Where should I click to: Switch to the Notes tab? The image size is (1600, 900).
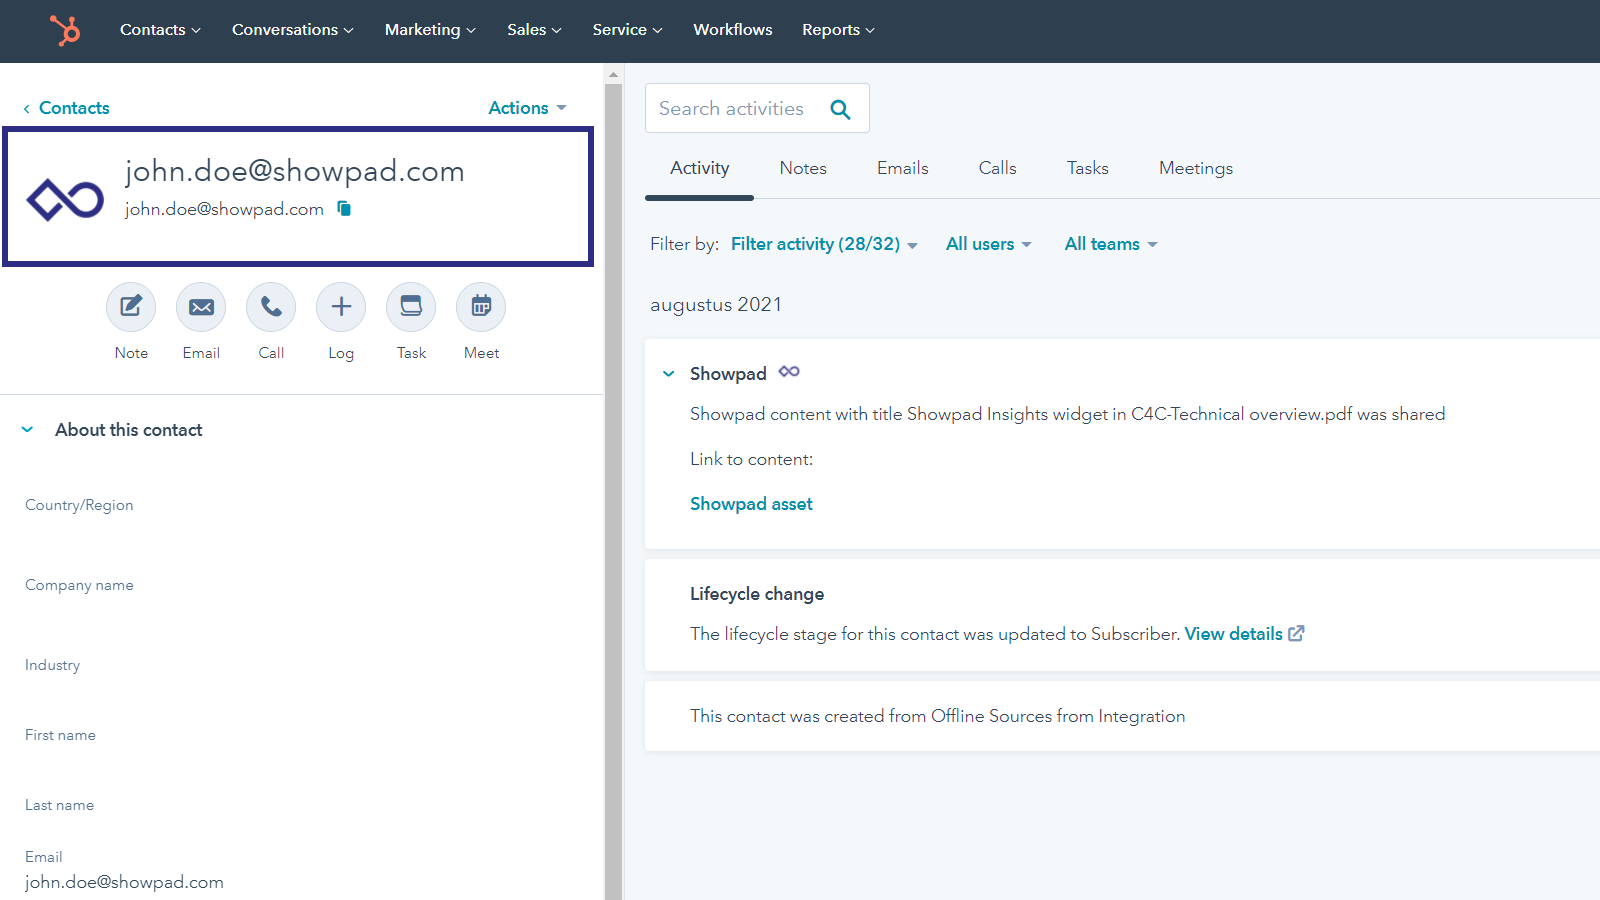pos(803,168)
